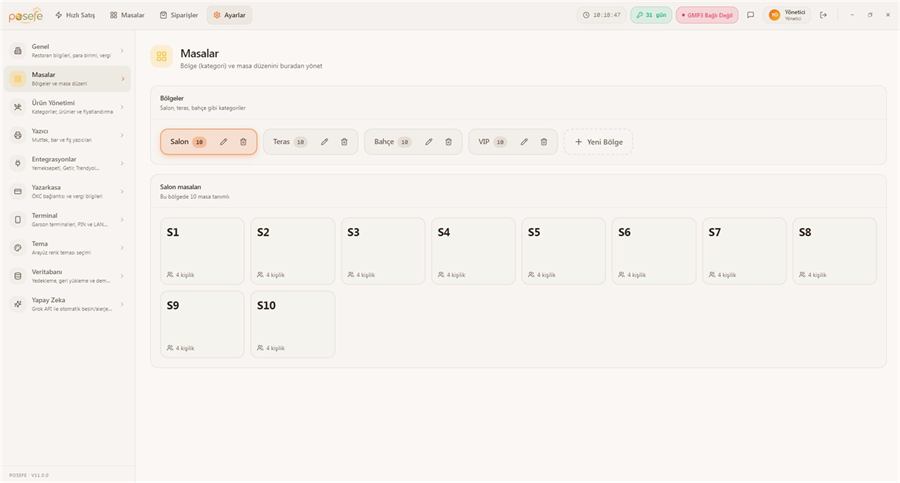Click the Entegrasyonlar plug icon
This screenshot has width=900, height=483.
18,163
